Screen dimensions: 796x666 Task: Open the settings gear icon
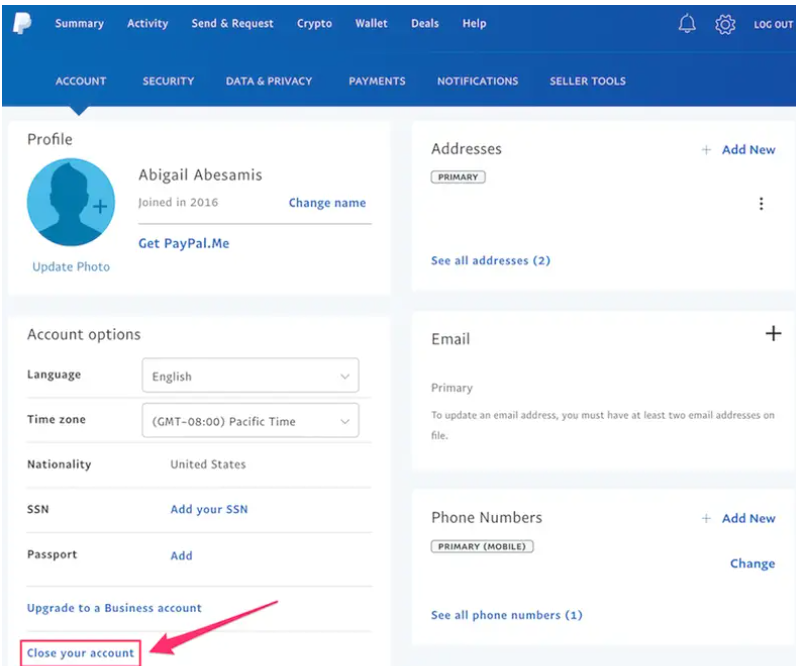tap(725, 24)
